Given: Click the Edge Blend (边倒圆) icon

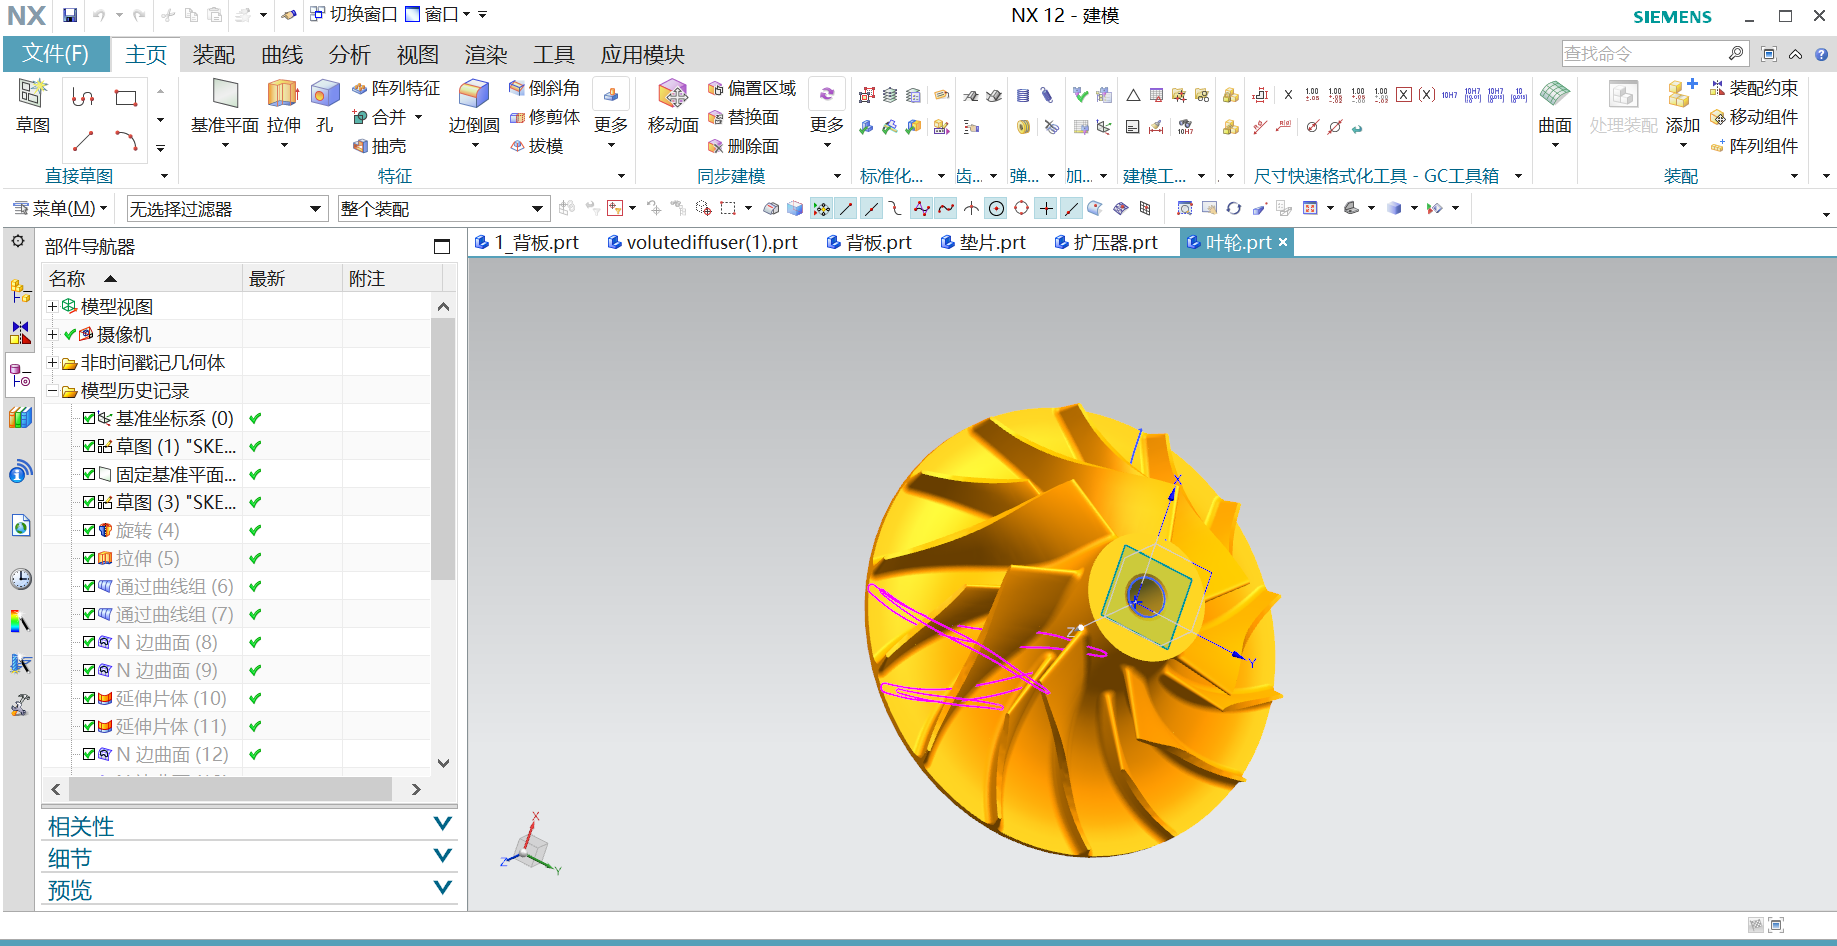Looking at the screenshot, I should point(473,94).
